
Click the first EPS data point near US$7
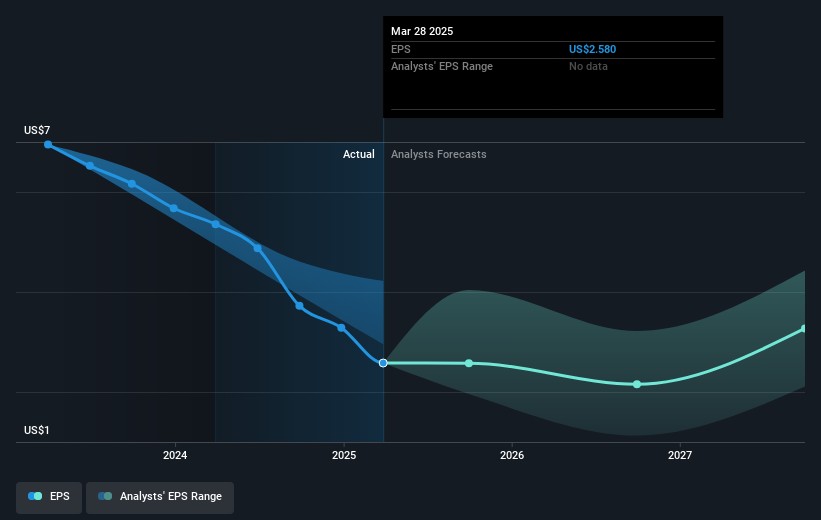tap(48, 144)
